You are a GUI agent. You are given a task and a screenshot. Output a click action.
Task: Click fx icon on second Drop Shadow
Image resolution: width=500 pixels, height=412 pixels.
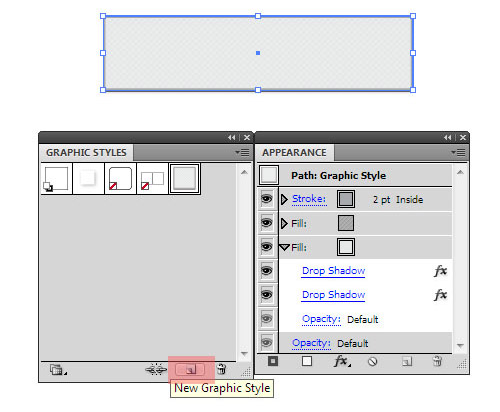point(440,295)
